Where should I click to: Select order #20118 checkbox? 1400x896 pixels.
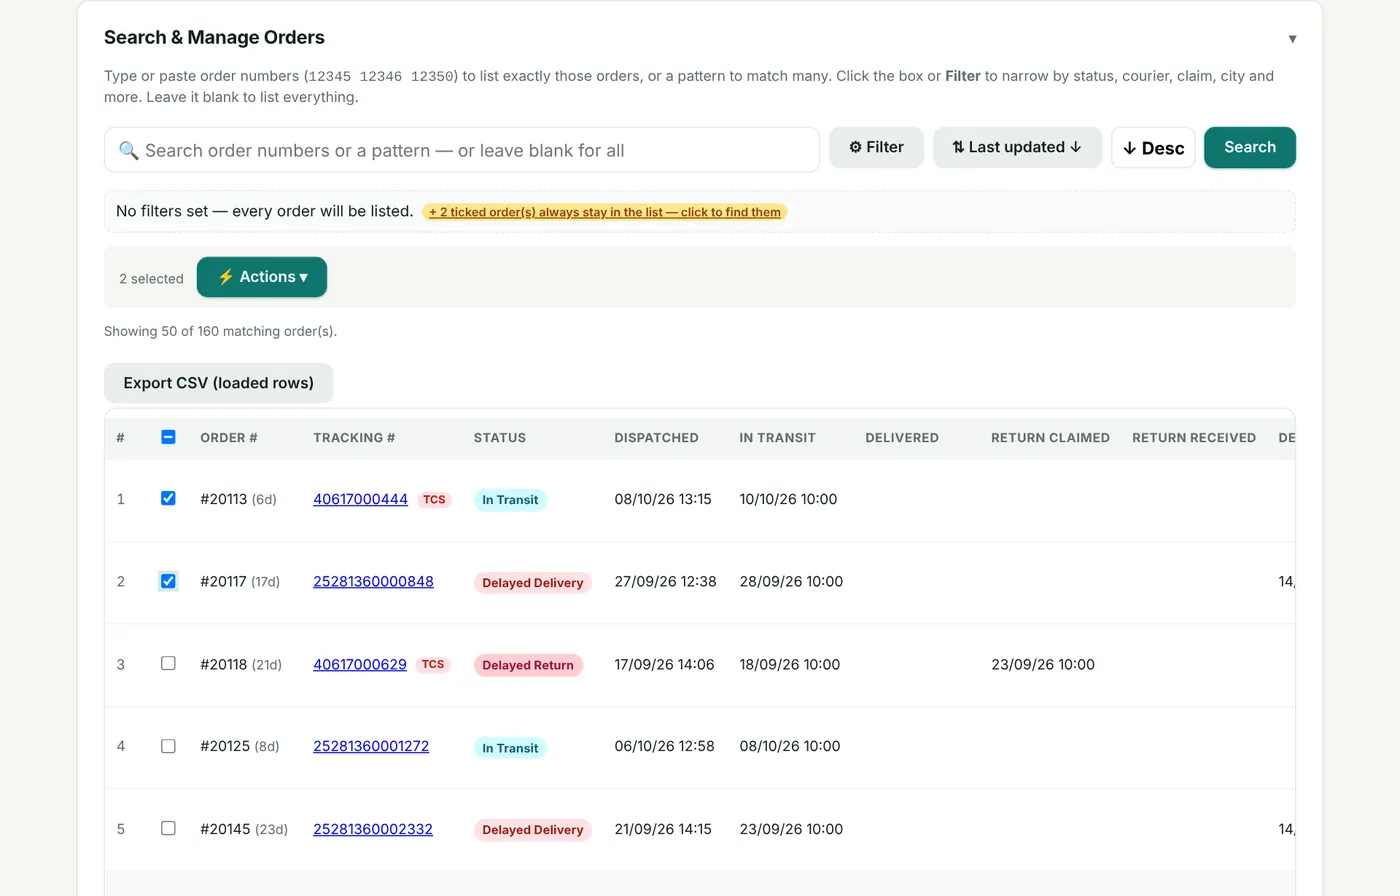click(x=168, y=663)
